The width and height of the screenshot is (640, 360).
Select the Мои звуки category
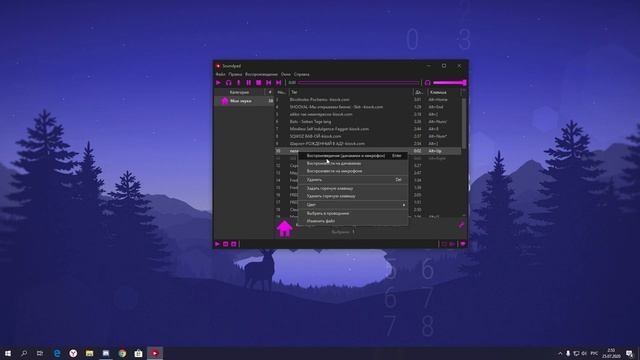244,101
